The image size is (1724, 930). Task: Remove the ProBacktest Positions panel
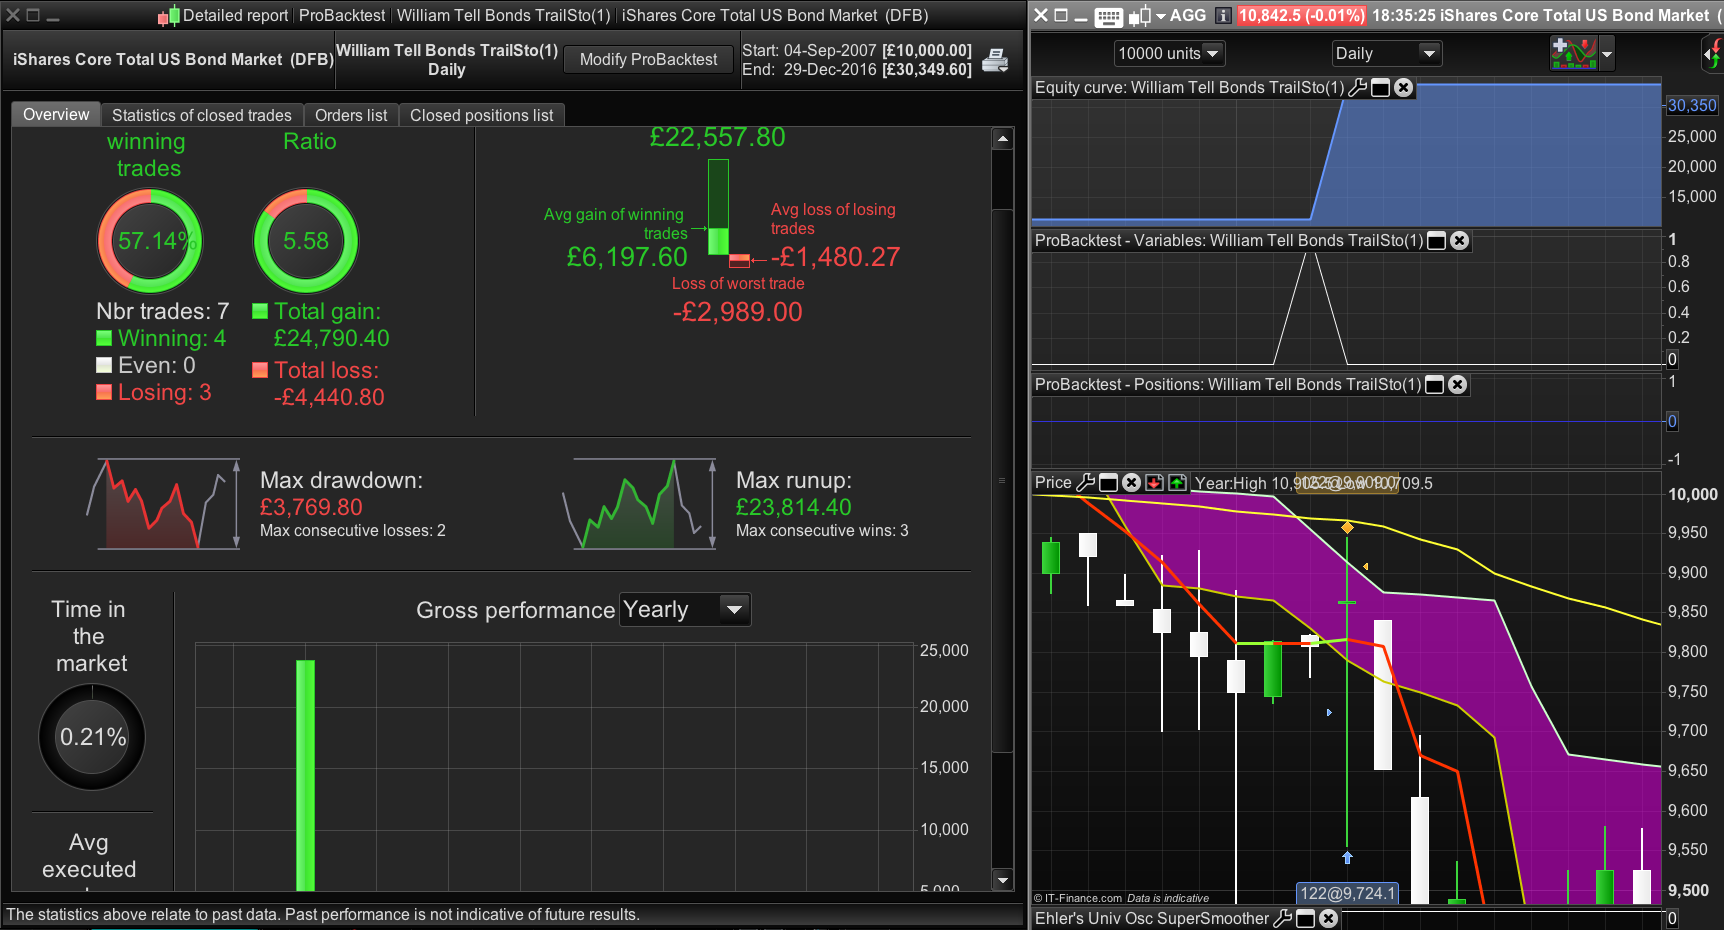1458,385
